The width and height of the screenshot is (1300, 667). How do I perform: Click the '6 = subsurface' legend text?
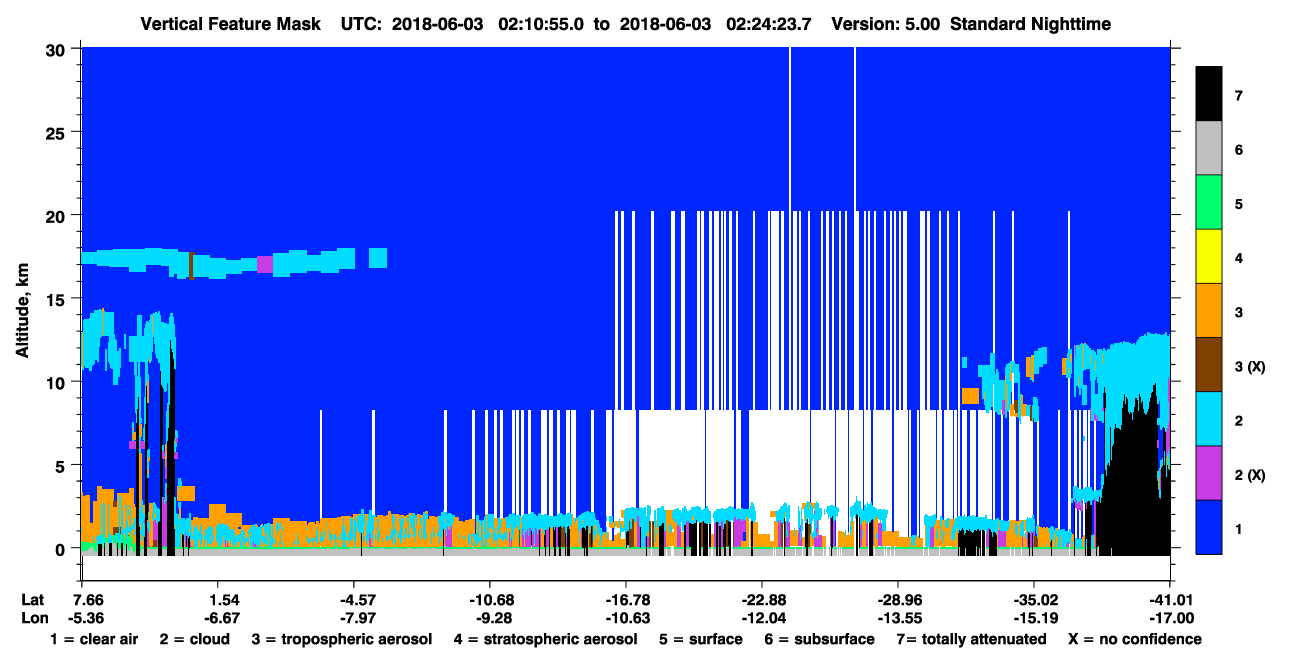(x=819, y=639)
